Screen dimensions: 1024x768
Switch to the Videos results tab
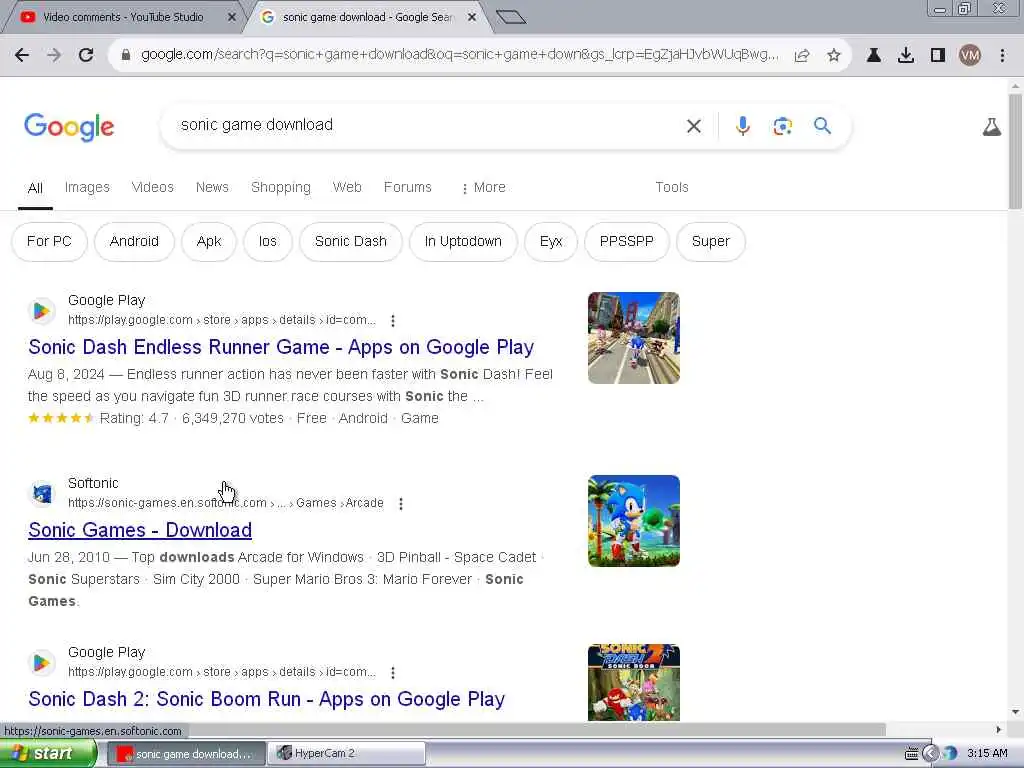click(x=153, y=187)
